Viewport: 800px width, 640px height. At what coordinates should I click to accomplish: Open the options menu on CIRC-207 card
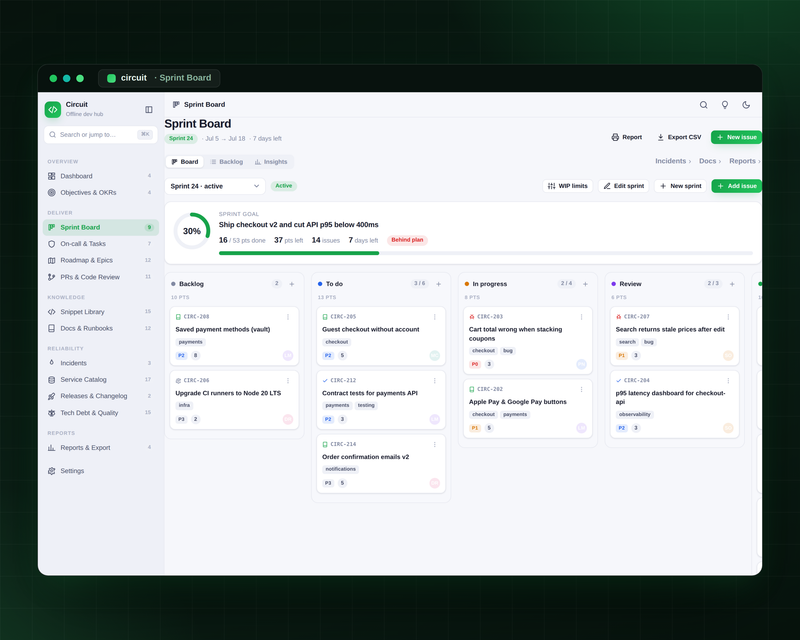pos(728,317)
